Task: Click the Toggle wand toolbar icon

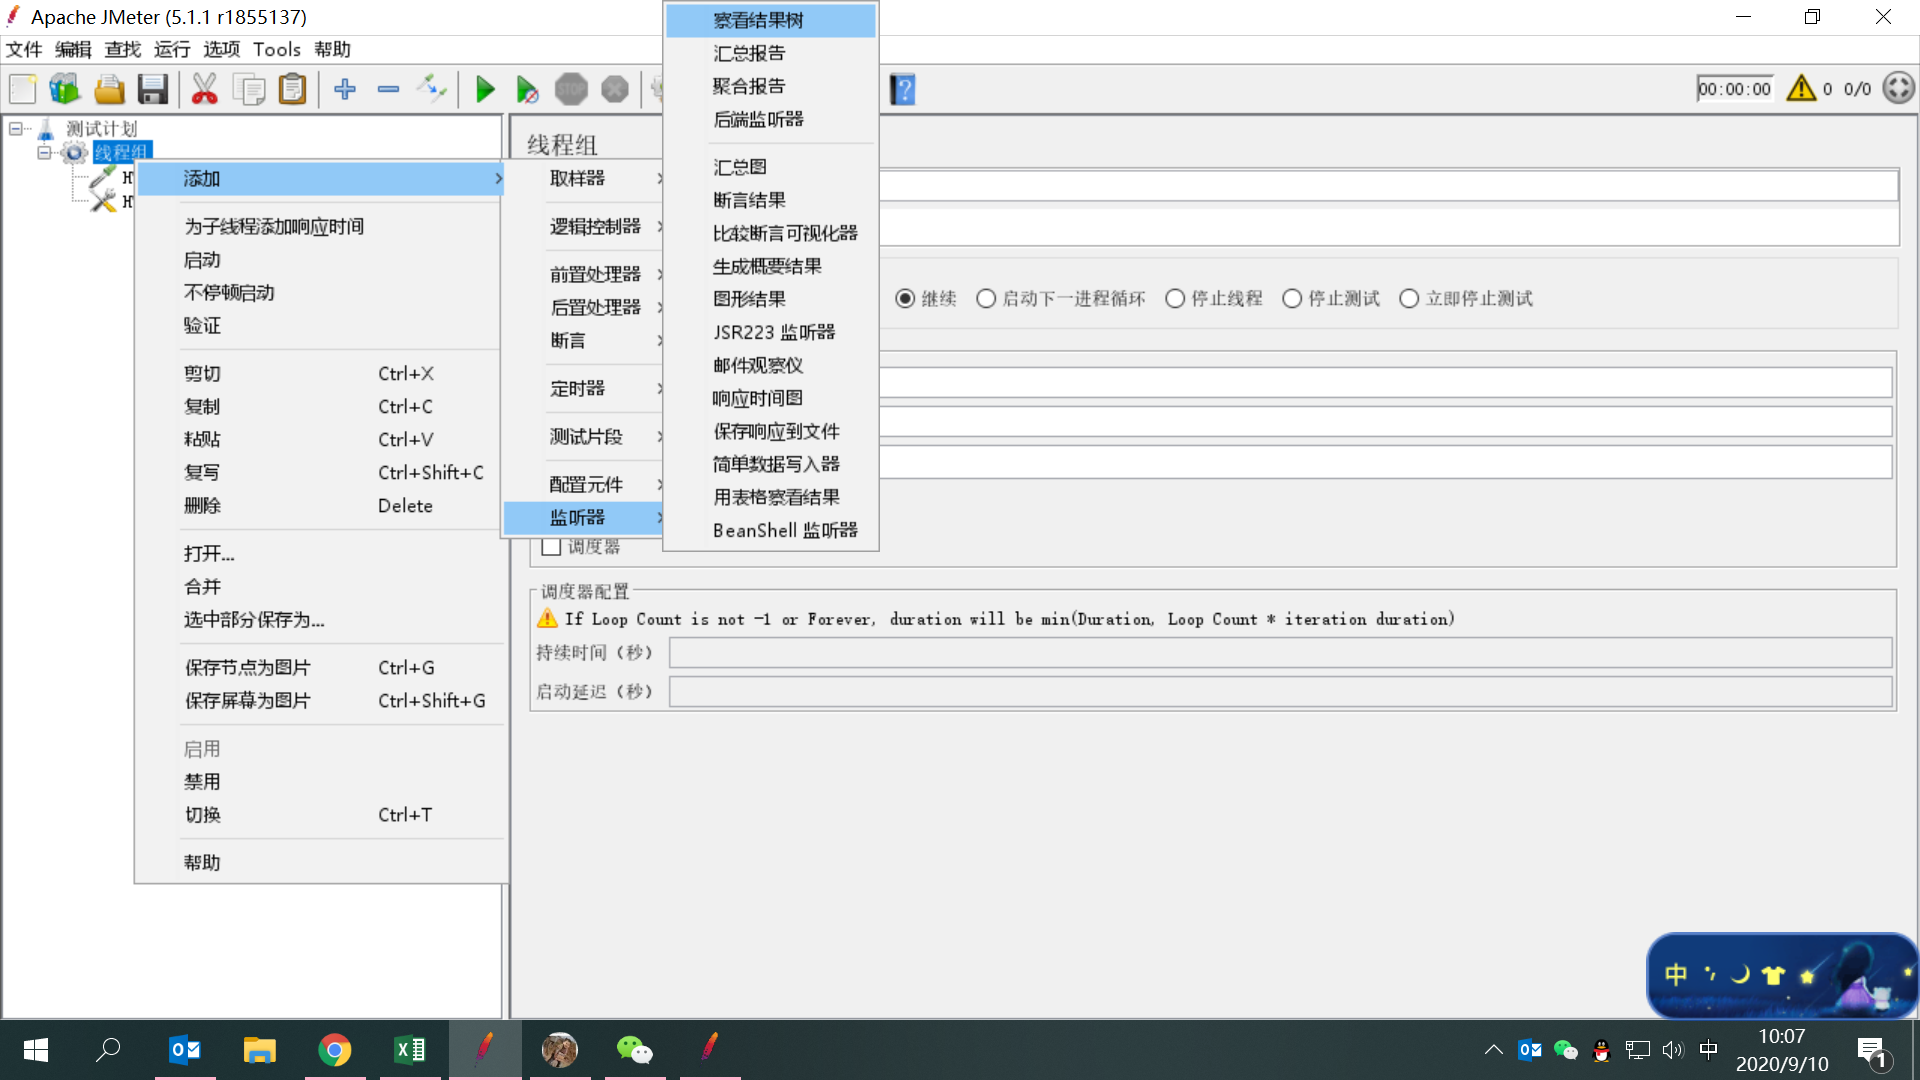Action: click(x=431, y=88)
